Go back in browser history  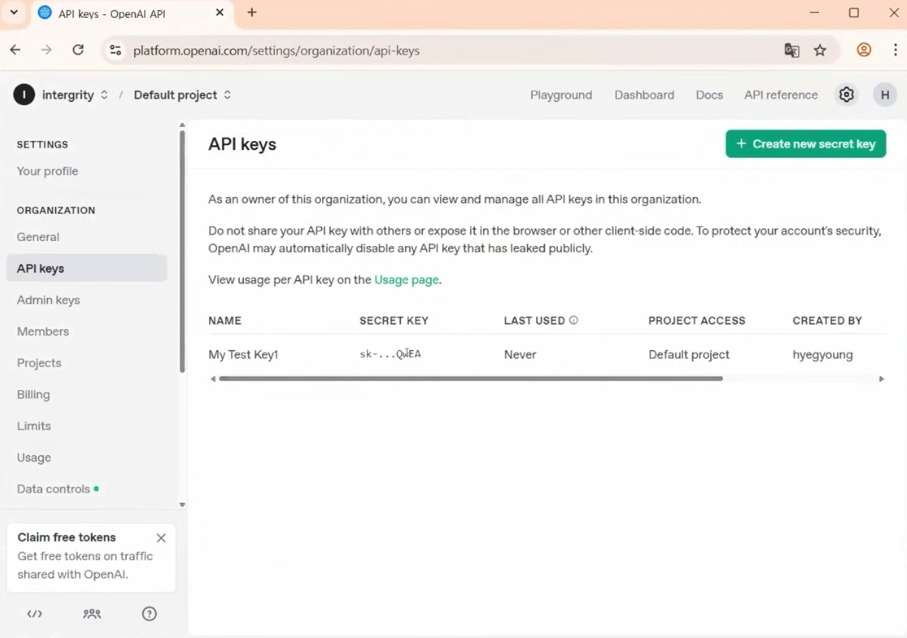coord(16,50)
